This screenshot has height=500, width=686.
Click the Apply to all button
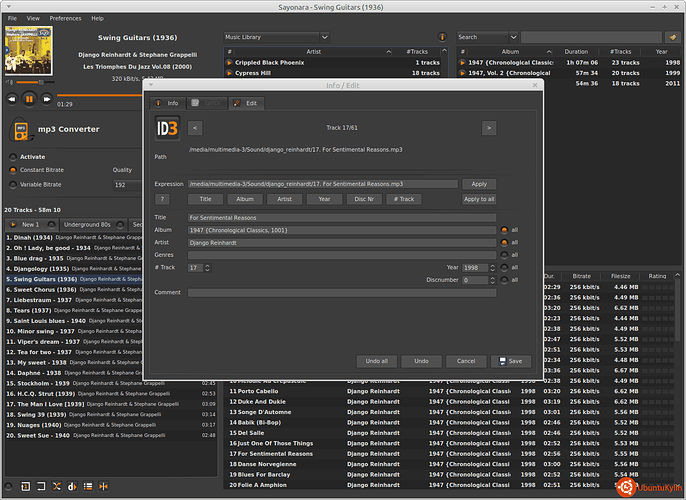pos(479,199)
